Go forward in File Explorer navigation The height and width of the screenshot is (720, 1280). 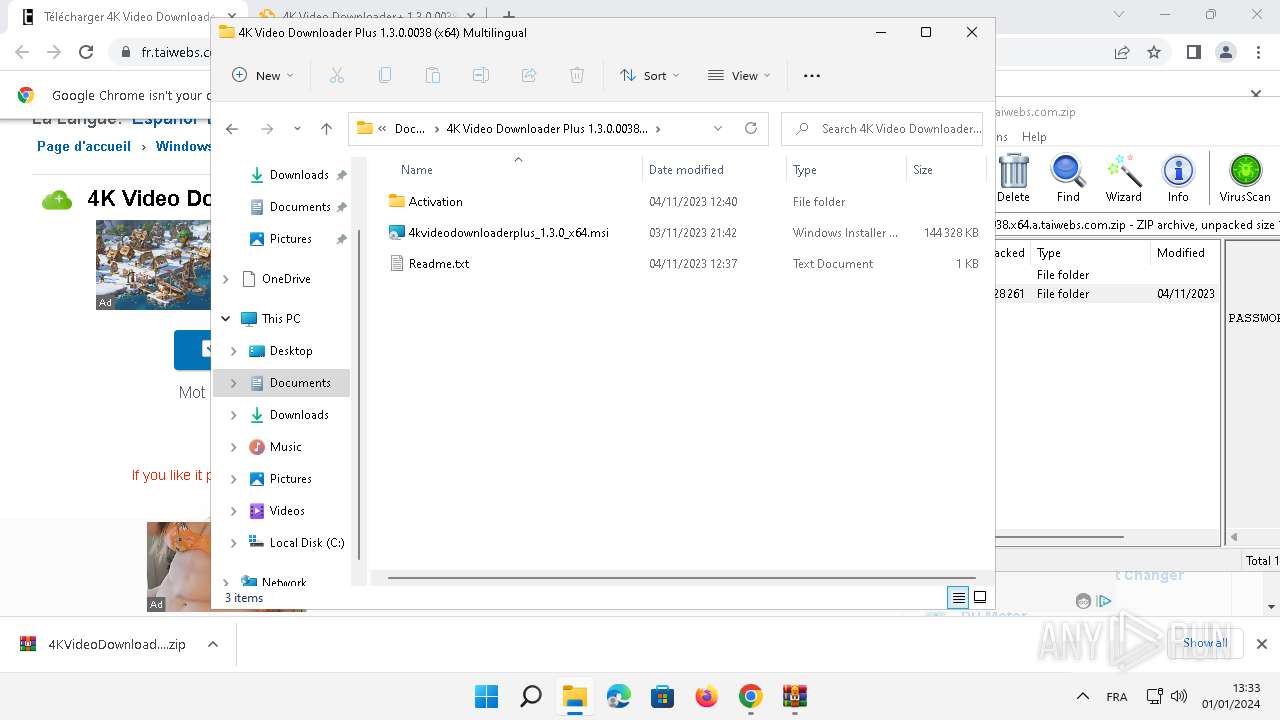[267, 128]
